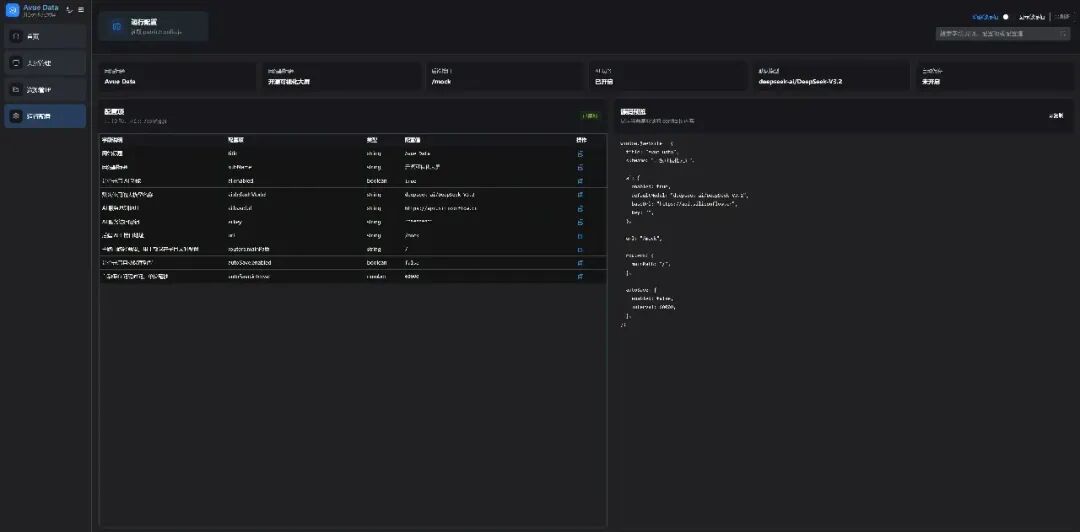Click the Avue Data logo icon
This screenshot has height=532, width=1080.
click(x=12, y=10)
